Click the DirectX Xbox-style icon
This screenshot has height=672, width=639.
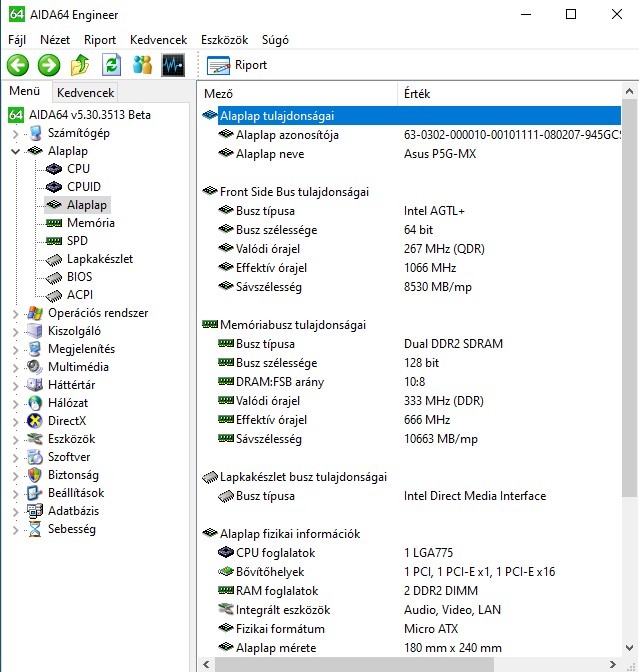(35, 421)
